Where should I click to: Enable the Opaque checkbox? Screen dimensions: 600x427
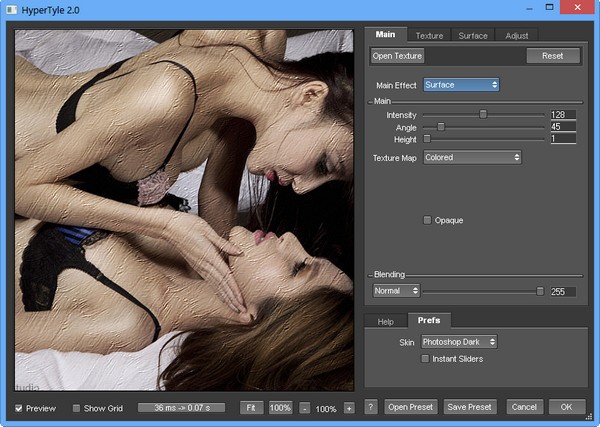point(427,220)
